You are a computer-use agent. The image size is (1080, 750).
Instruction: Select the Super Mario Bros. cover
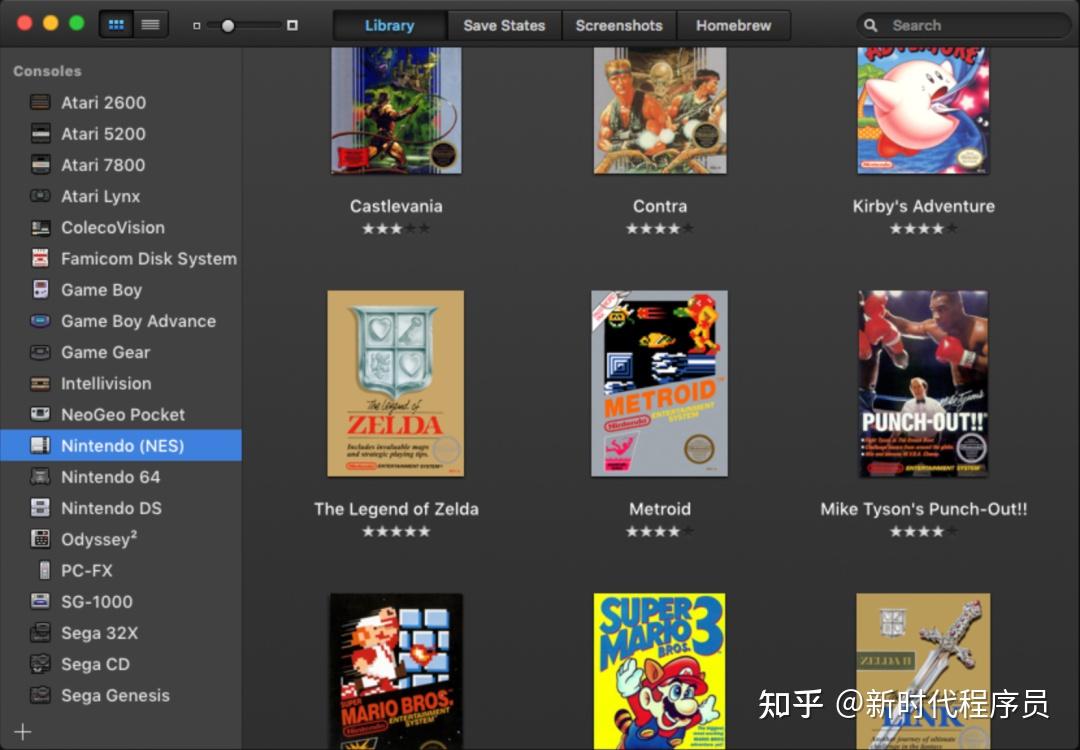[396, 671]
